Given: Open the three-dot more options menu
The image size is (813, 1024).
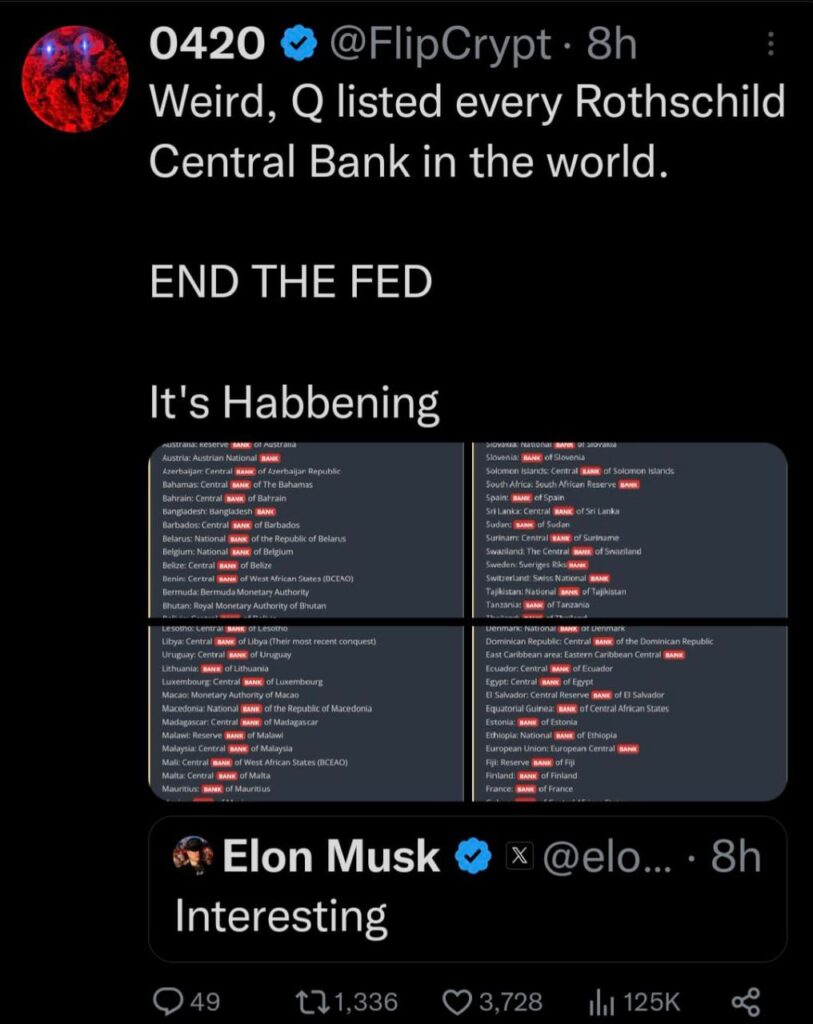Looking at the screenshot, I should tap(769, 45).
